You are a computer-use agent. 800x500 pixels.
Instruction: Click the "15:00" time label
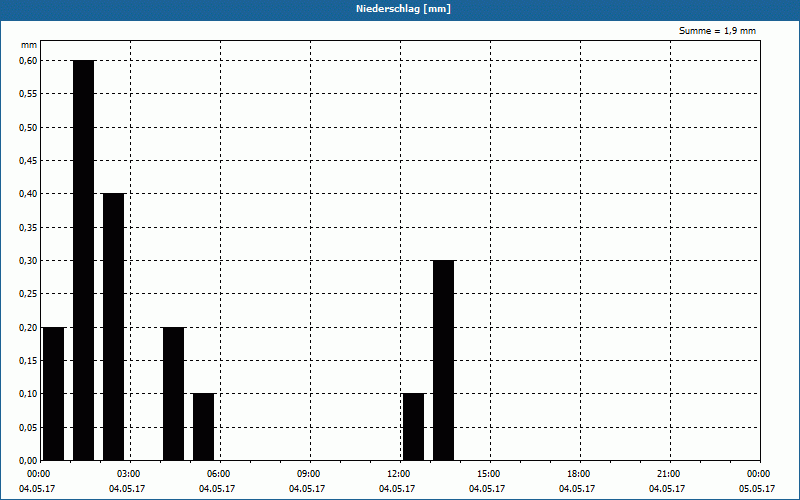click(489, 474)
